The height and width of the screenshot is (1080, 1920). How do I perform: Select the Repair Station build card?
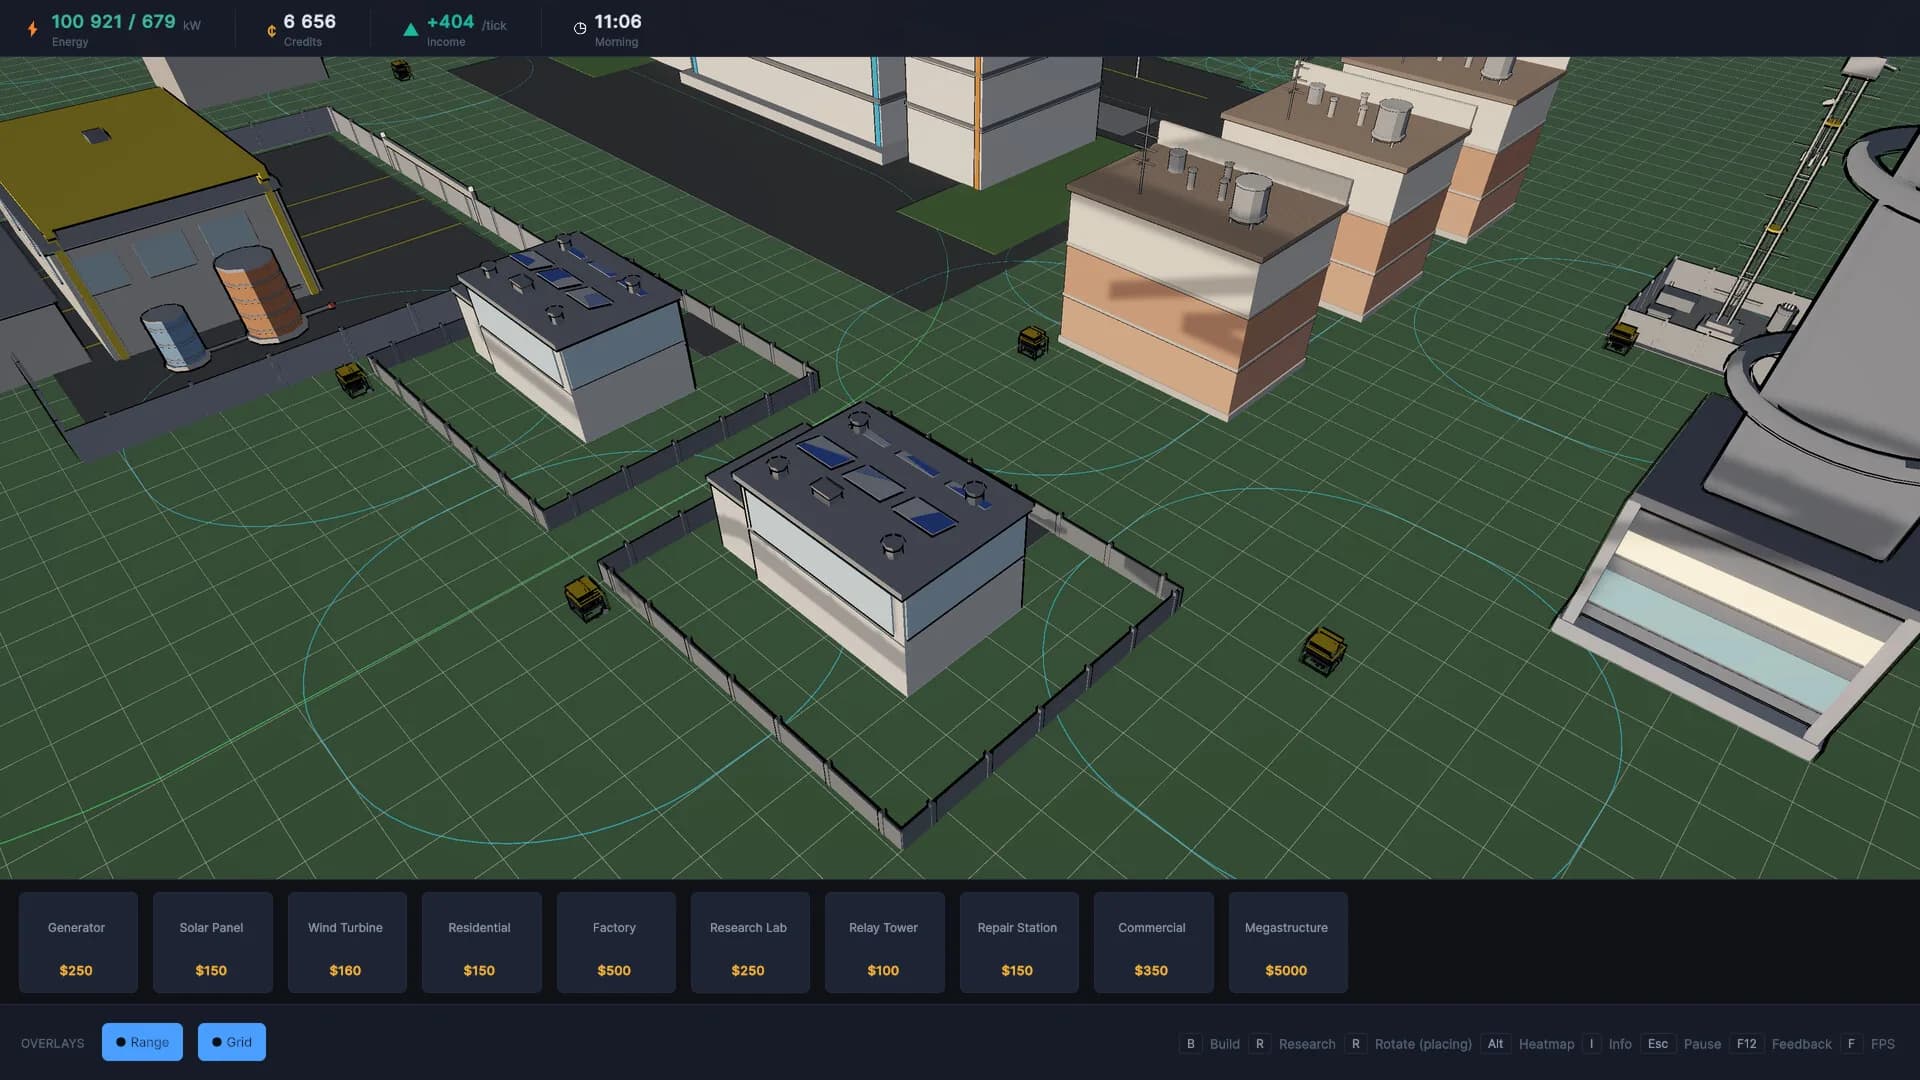pyautogui.click(x=1019, y=942)
